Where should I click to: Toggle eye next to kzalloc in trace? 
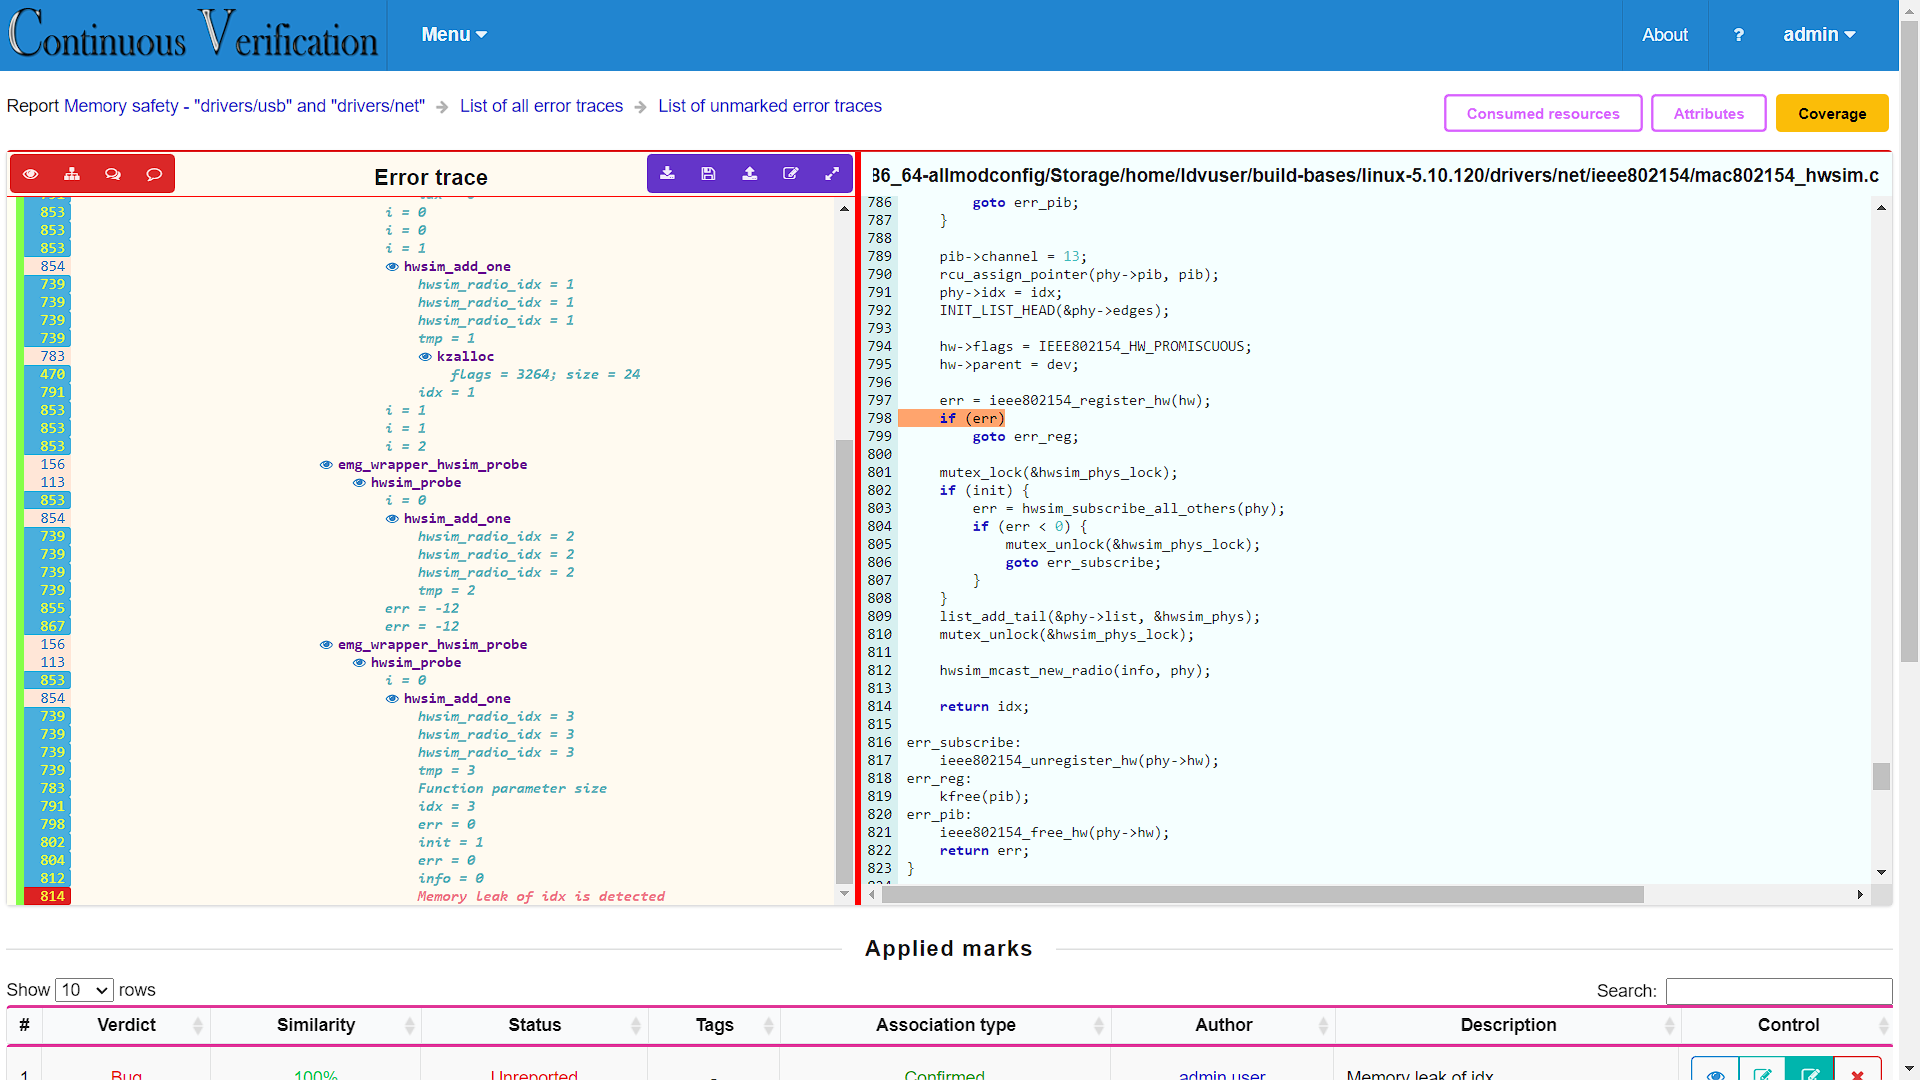click(425, 357)
